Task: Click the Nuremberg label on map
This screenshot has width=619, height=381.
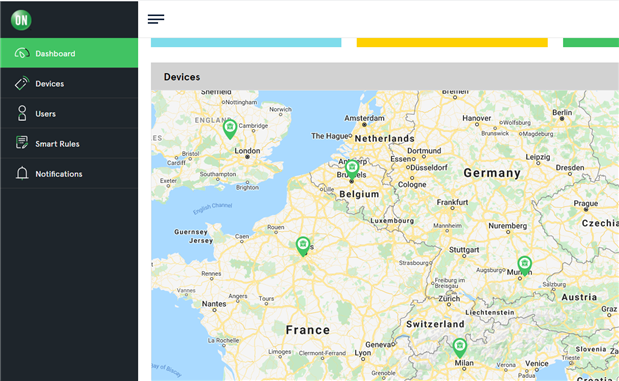Action: coord(508,226)
